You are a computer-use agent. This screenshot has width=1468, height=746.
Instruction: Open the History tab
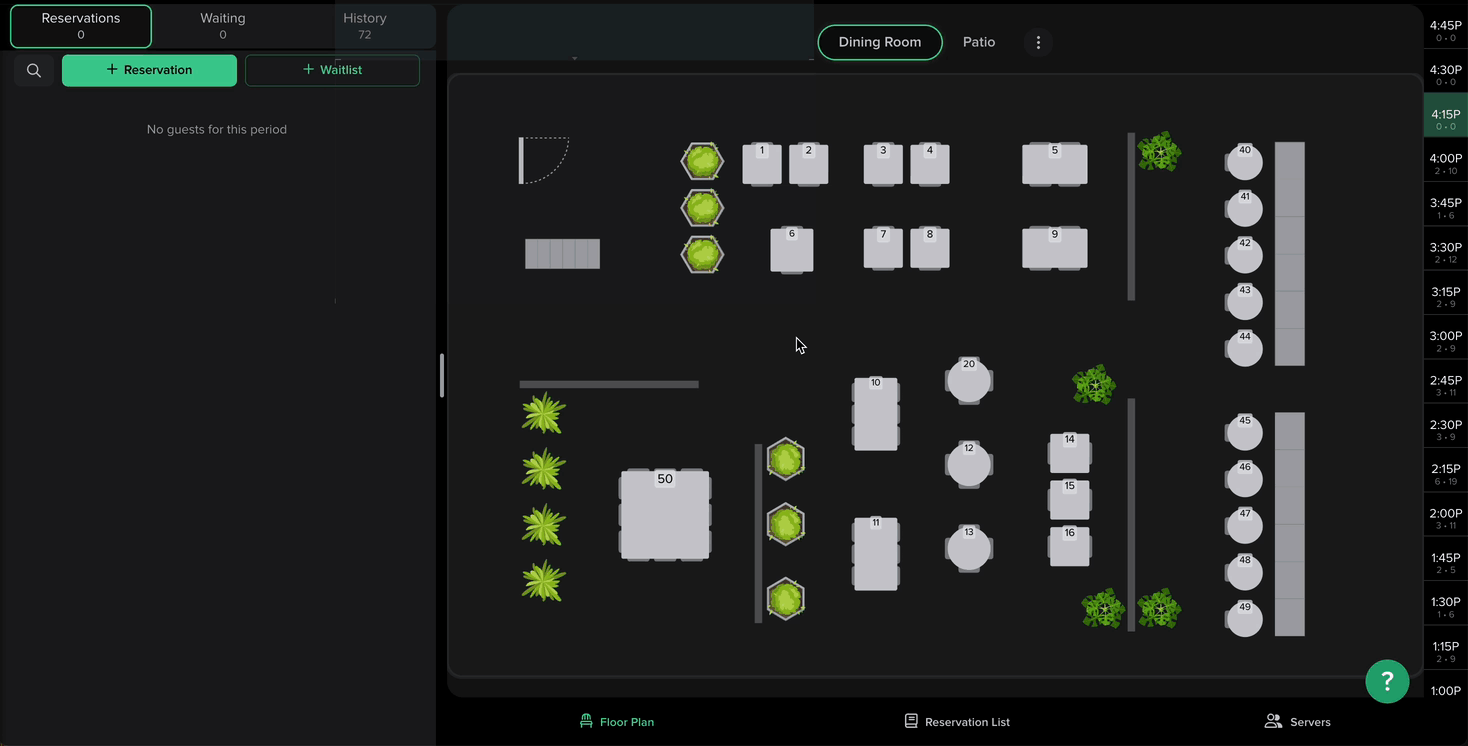coord(364,26)
